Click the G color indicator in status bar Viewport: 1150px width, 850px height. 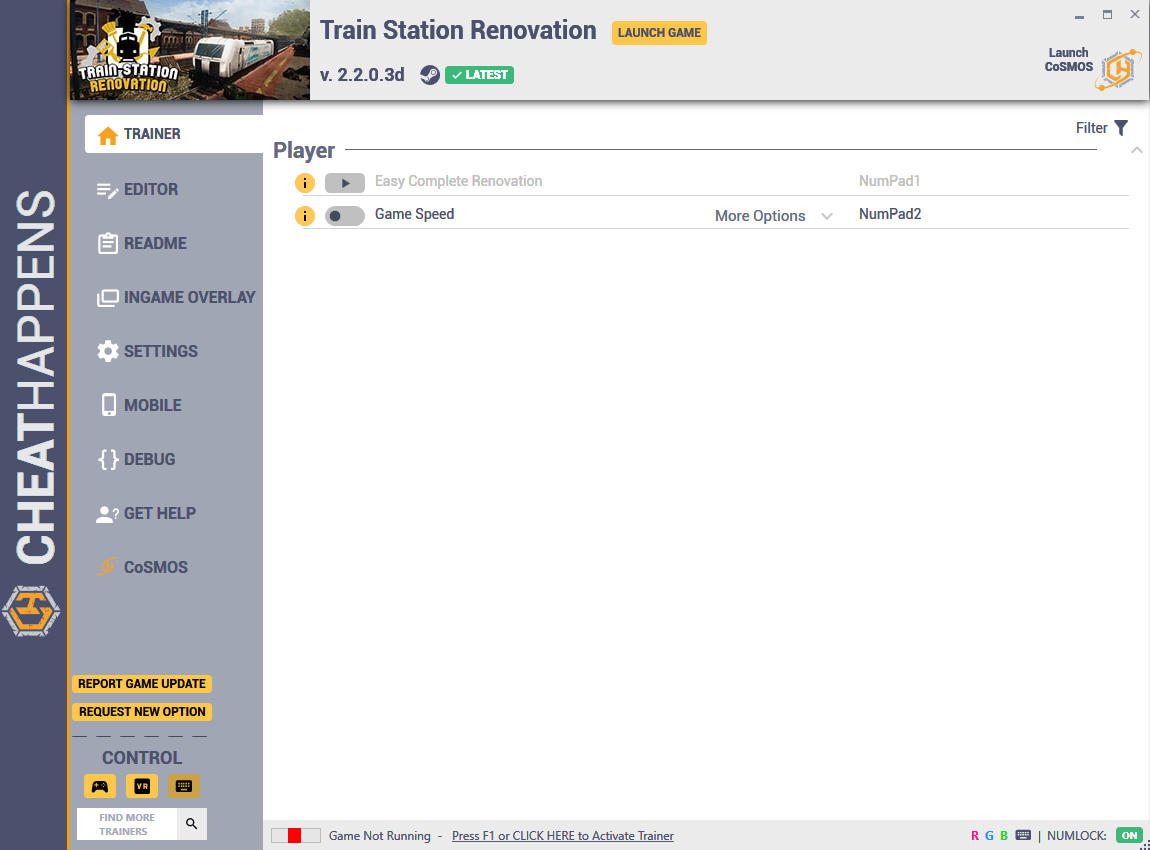(x=989, y=835)
